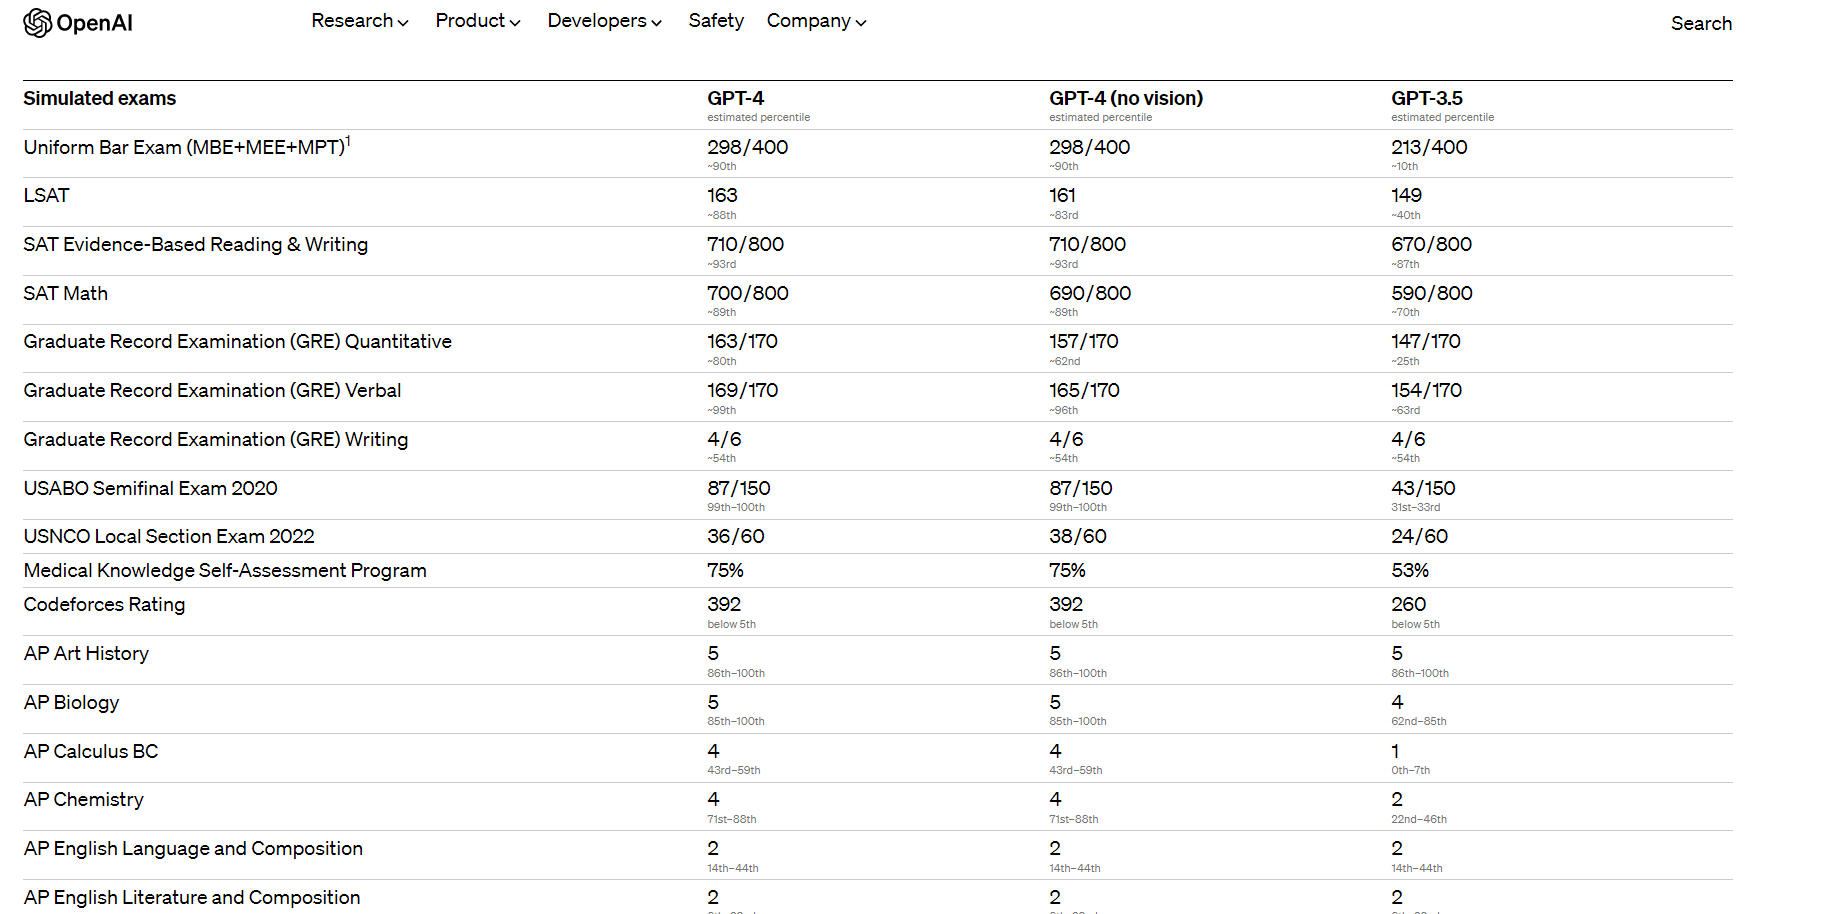Select the GPT-4 LSAT score 163
The image size is (1845, 914).
click(722, 195)
